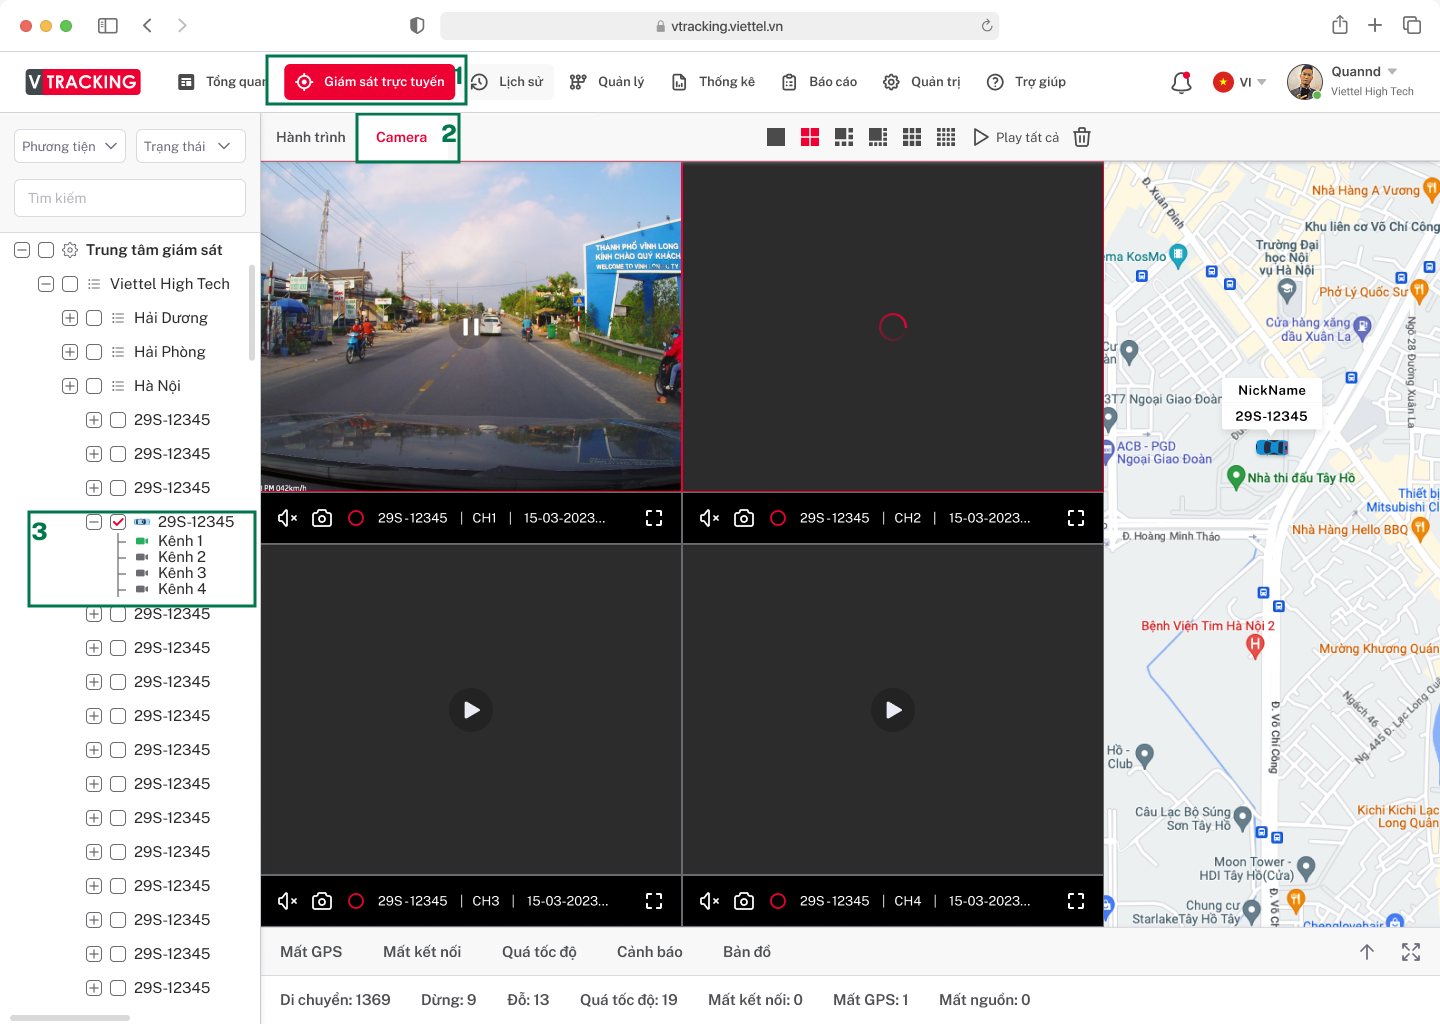Viewport: 1440px width, 1024px height.
Task: Collapse the checked 29S-12345 vehicle channels
Action: (x=94, y=522)
